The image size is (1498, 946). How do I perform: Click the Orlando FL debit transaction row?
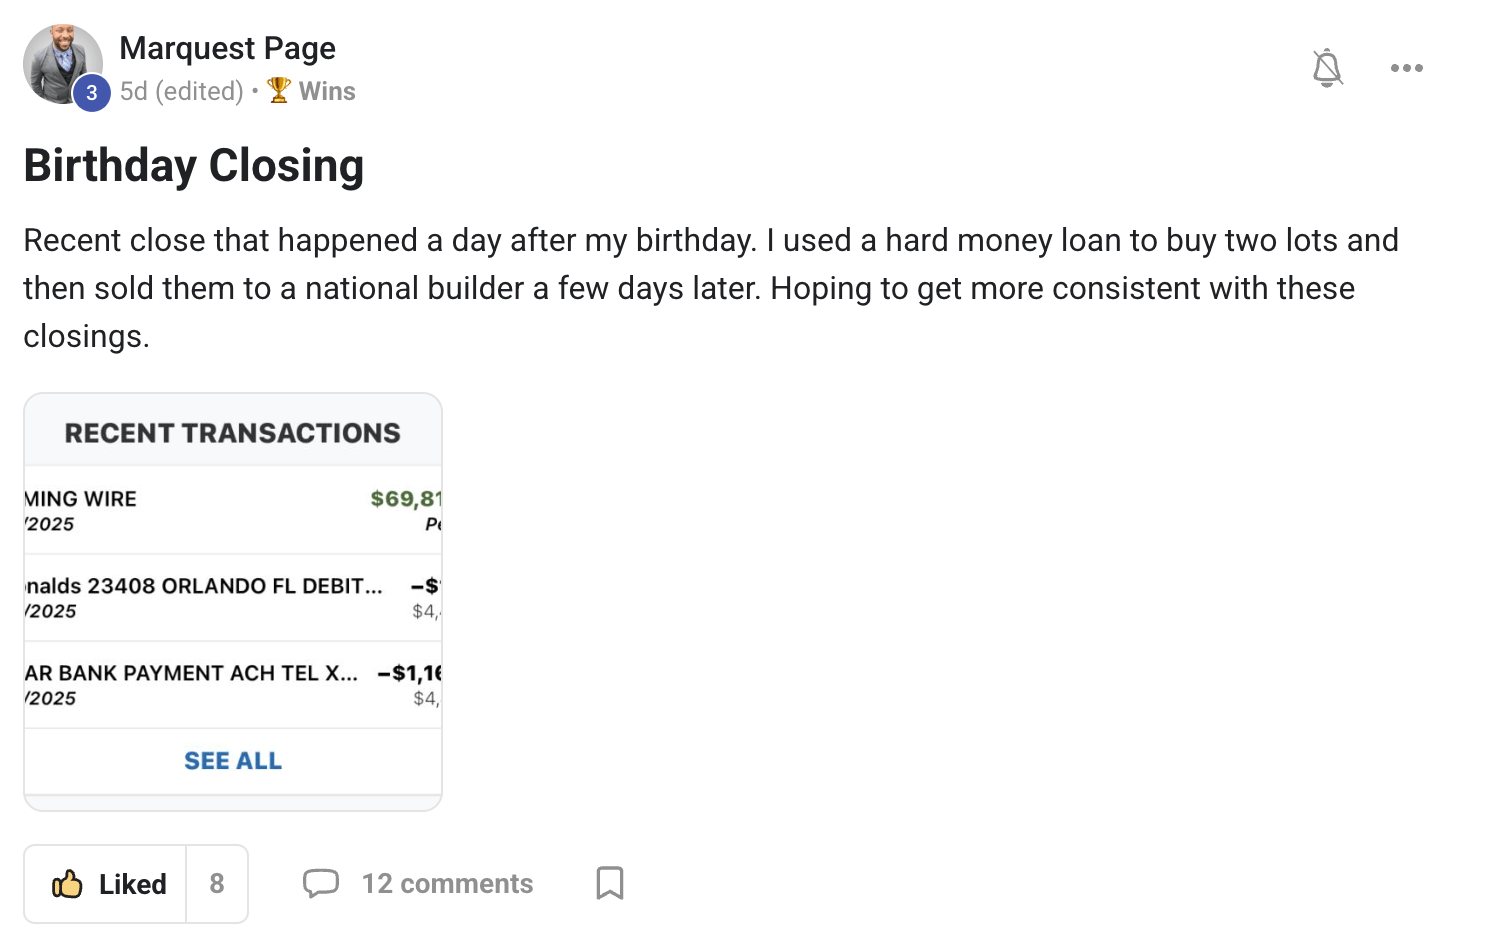233,598
